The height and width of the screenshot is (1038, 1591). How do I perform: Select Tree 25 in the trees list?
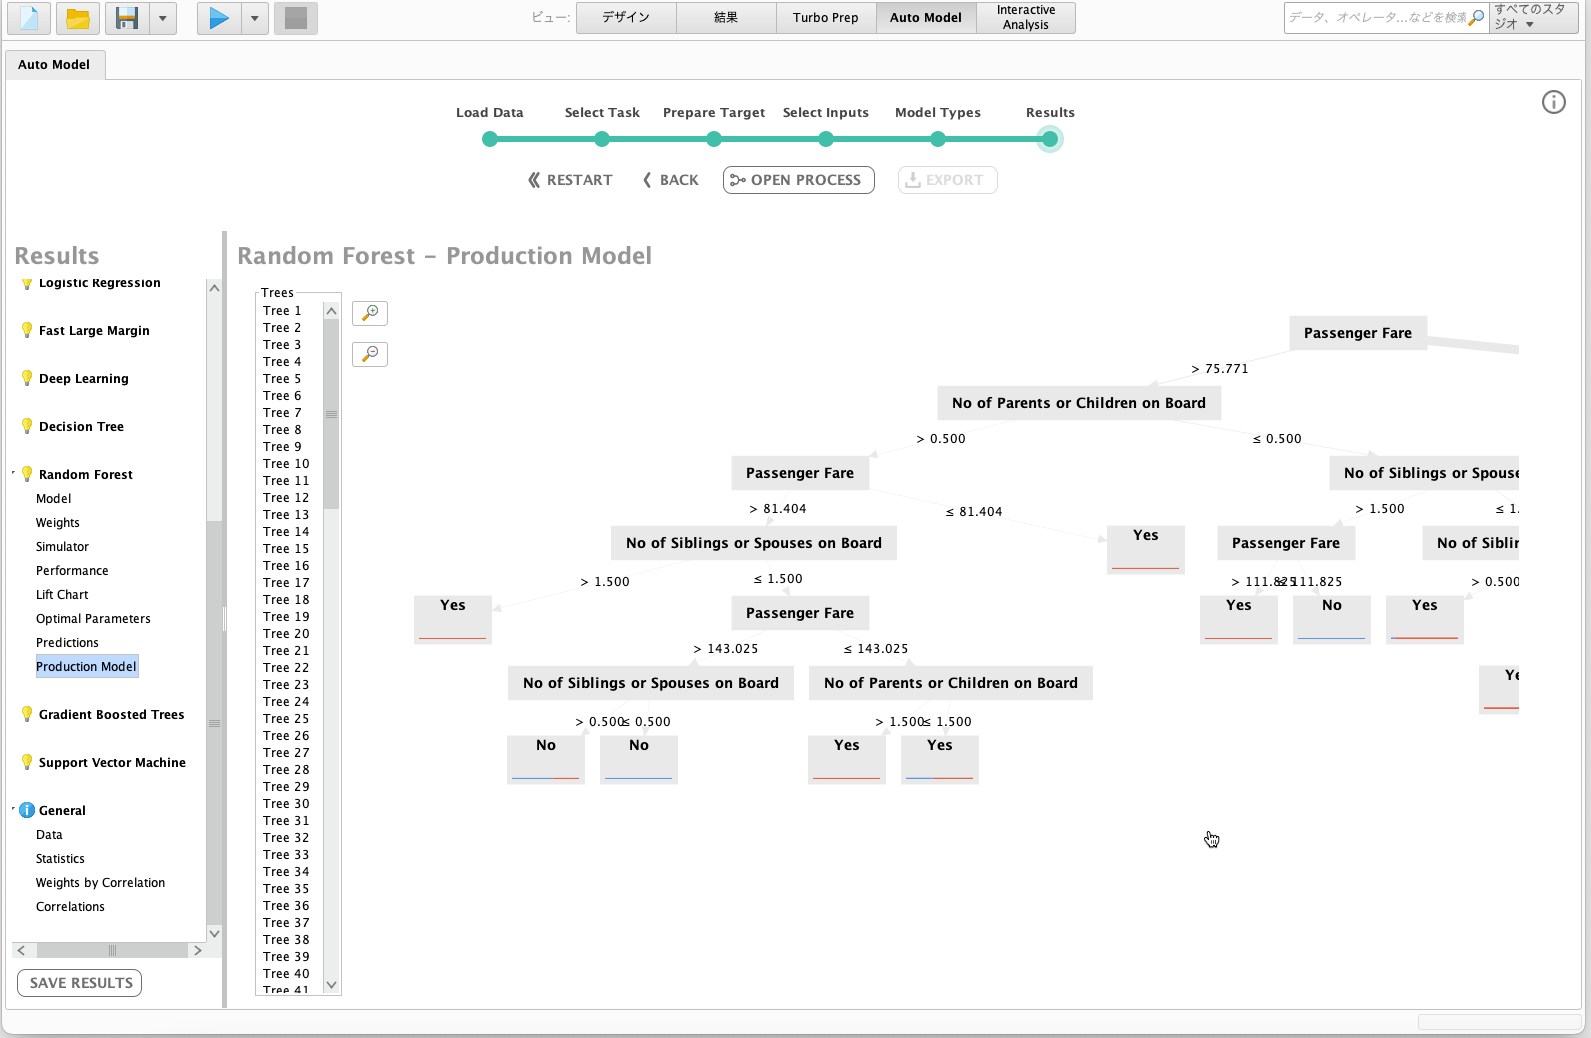286,719
